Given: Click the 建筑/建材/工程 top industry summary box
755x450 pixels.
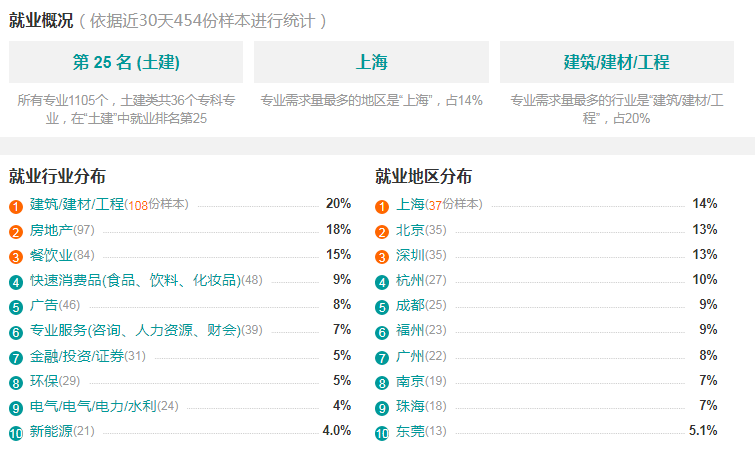Looking at the screenshot, I should 617,62.
